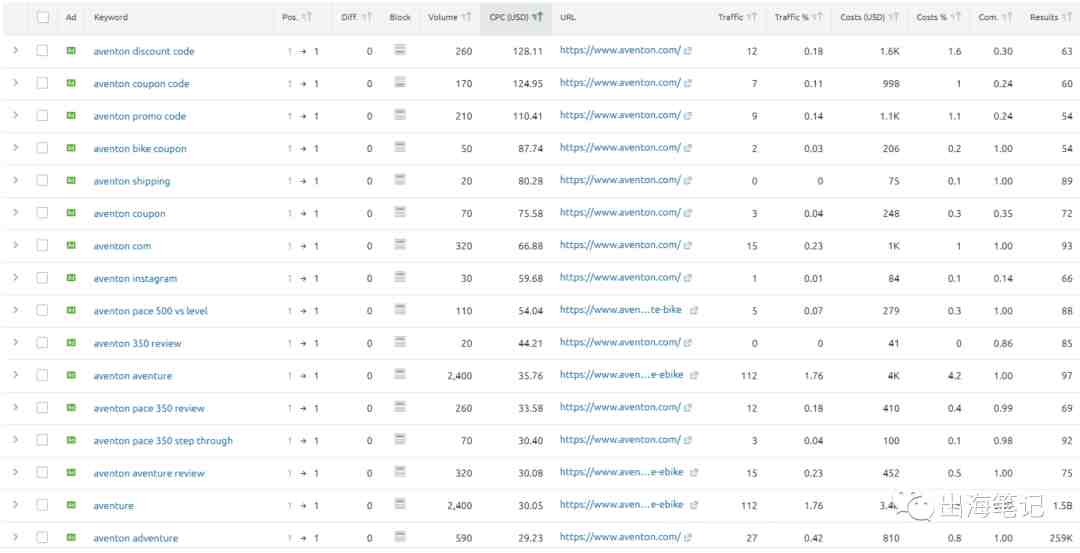Open external link icon for aventon shipping URL
This screenshot has height=553, width=1080.
[x=687, y=180]
